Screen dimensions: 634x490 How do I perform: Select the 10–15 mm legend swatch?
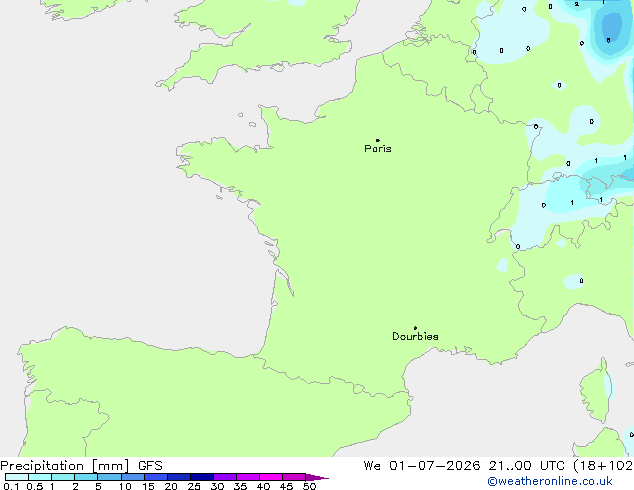pos(133,477)
